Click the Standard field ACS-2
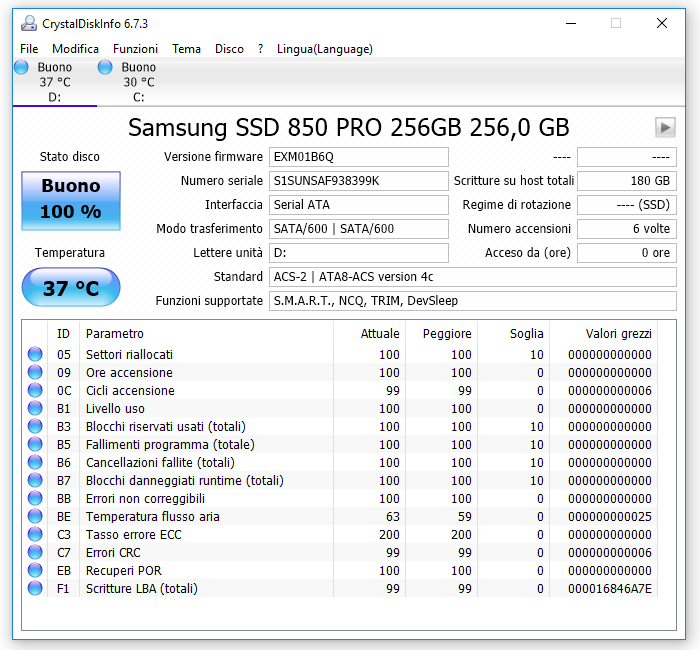Viewport: 700px width, 650px height. point(473,277)
